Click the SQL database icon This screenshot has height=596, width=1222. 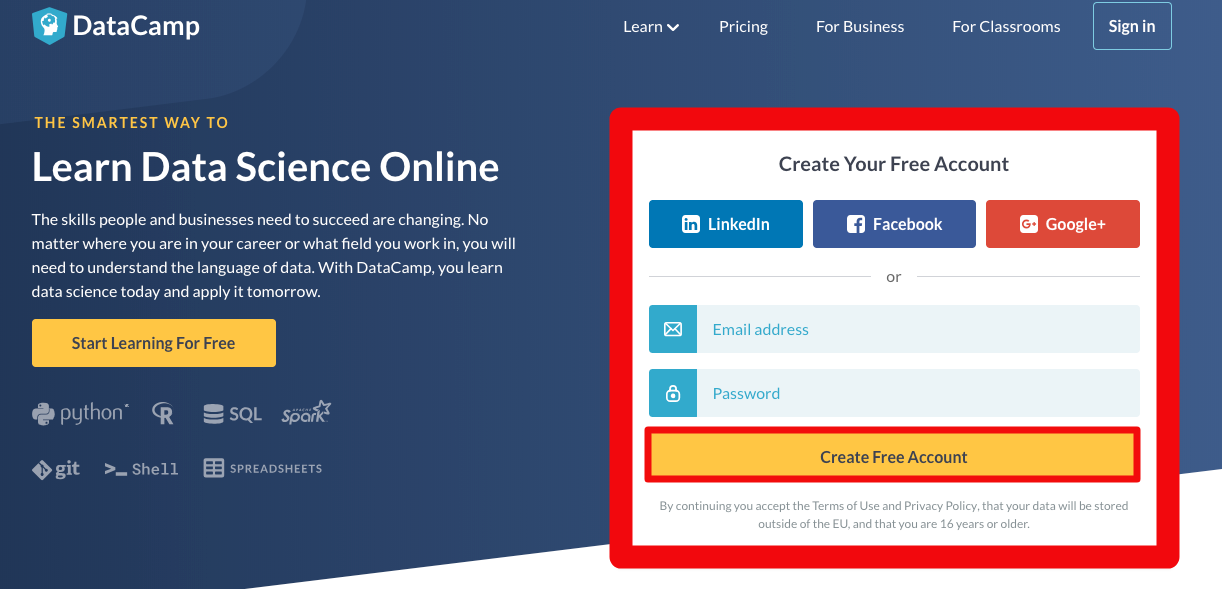(213, 414)
